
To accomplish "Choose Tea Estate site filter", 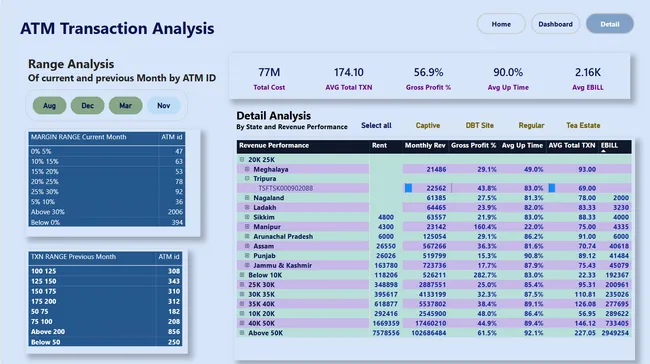I will click(x=583, y=125).
